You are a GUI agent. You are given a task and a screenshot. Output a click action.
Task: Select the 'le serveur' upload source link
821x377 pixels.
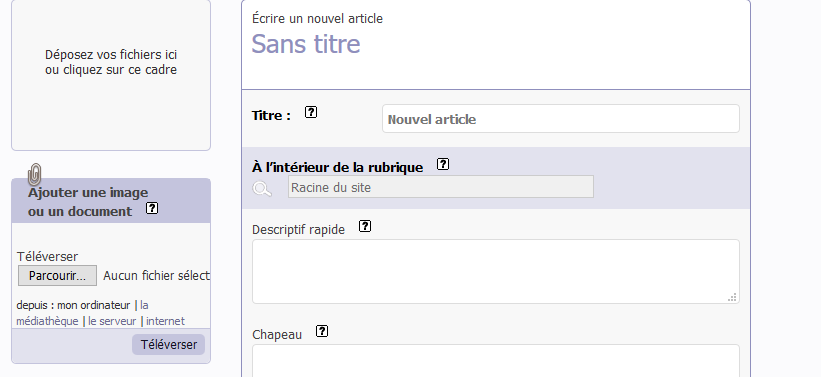[112, 321]
